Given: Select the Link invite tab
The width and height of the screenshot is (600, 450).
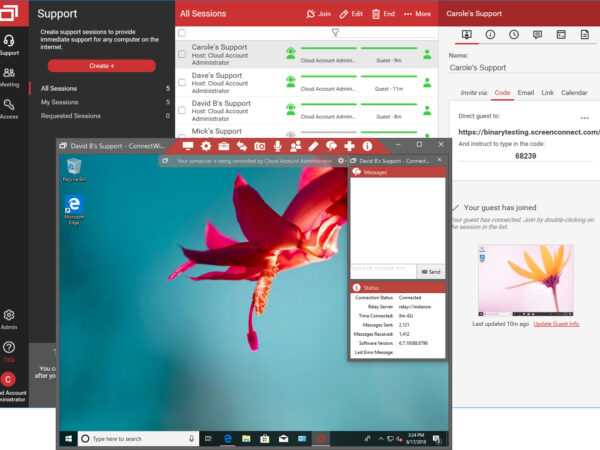Looking at the screenshot, I should (x=547, y=93).
